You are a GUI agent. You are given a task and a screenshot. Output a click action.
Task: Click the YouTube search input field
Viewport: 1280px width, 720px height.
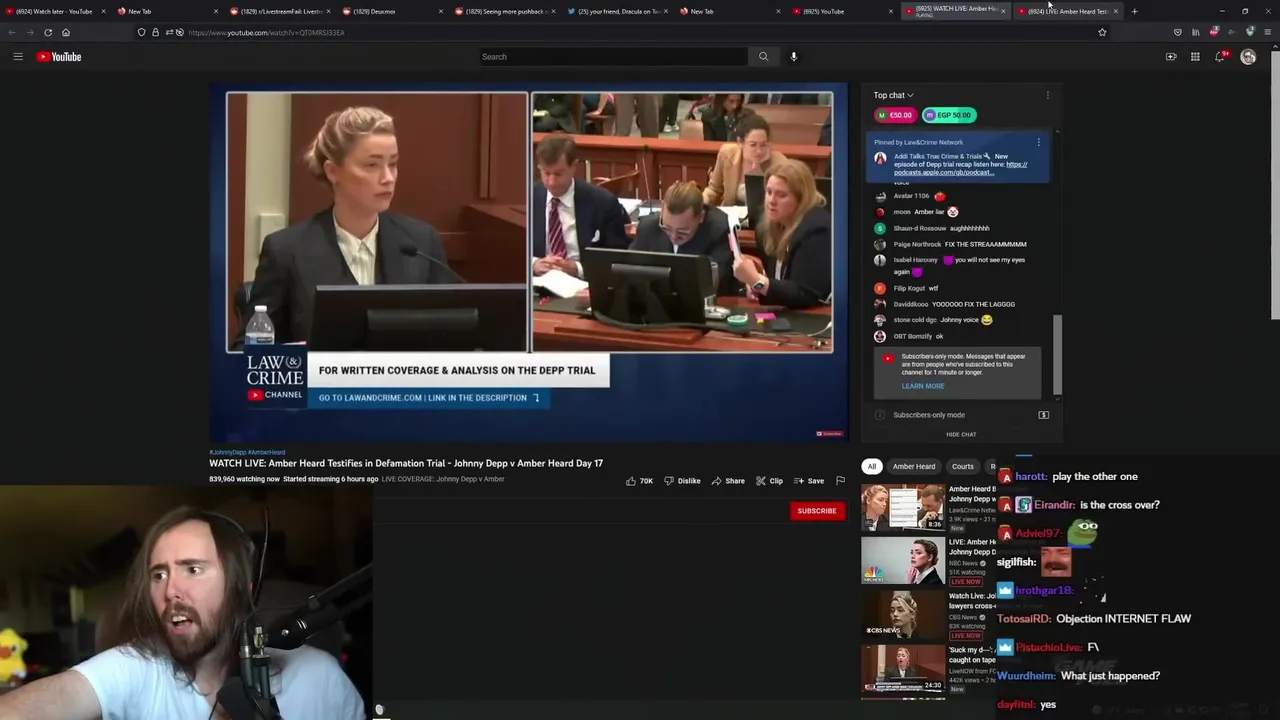coord(613,57)
